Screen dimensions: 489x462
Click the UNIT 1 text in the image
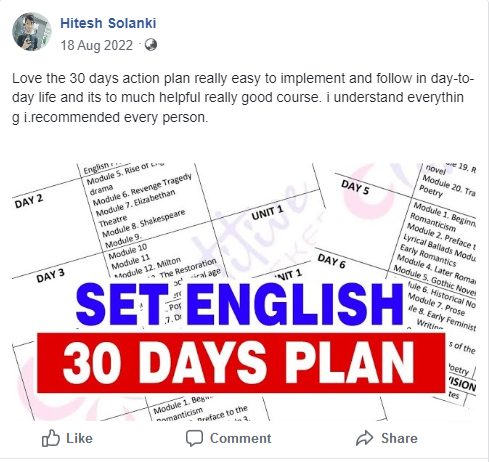267,213
